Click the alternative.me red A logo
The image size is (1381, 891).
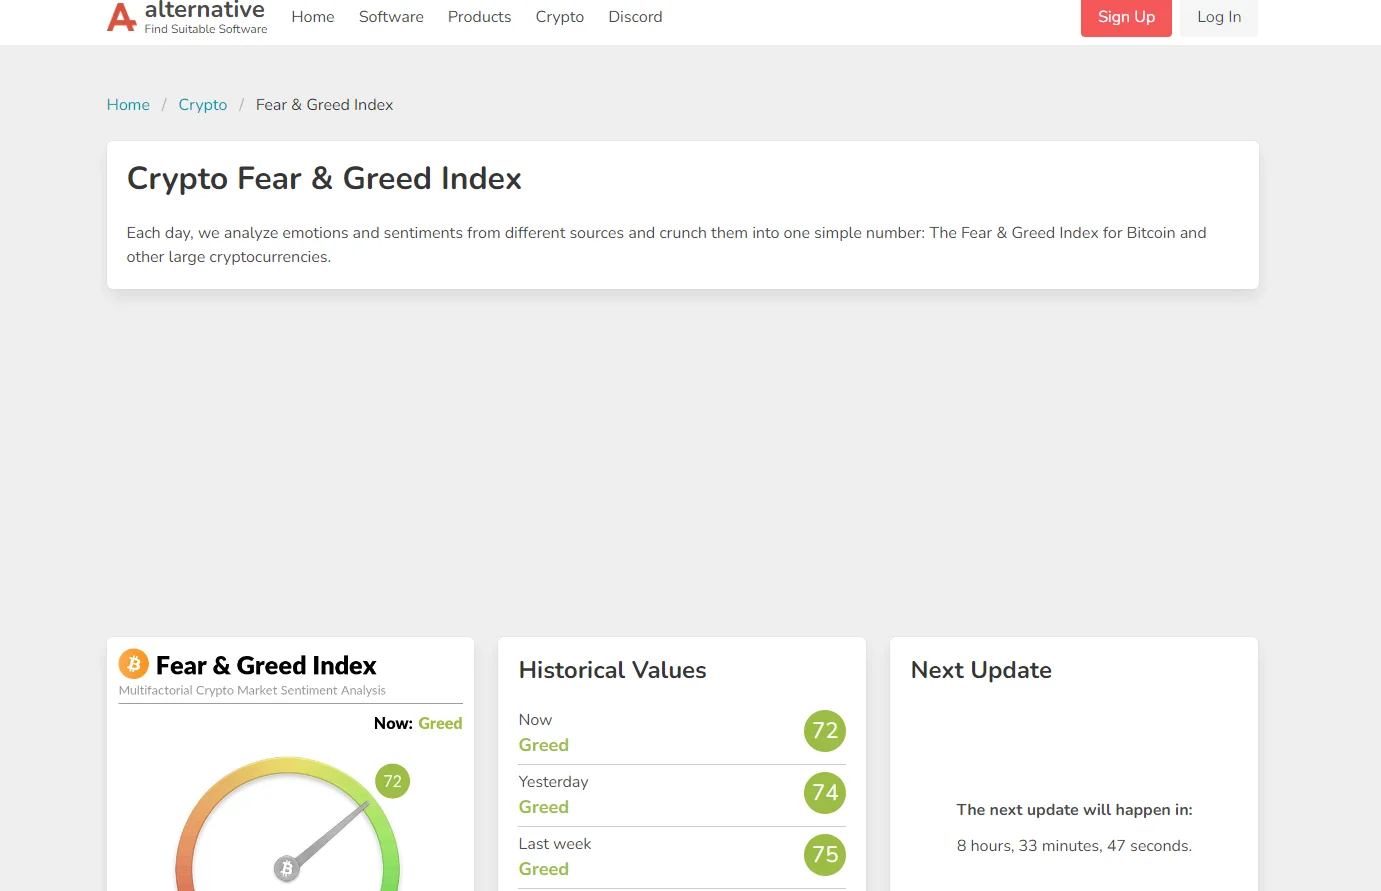tap(121, 17)
